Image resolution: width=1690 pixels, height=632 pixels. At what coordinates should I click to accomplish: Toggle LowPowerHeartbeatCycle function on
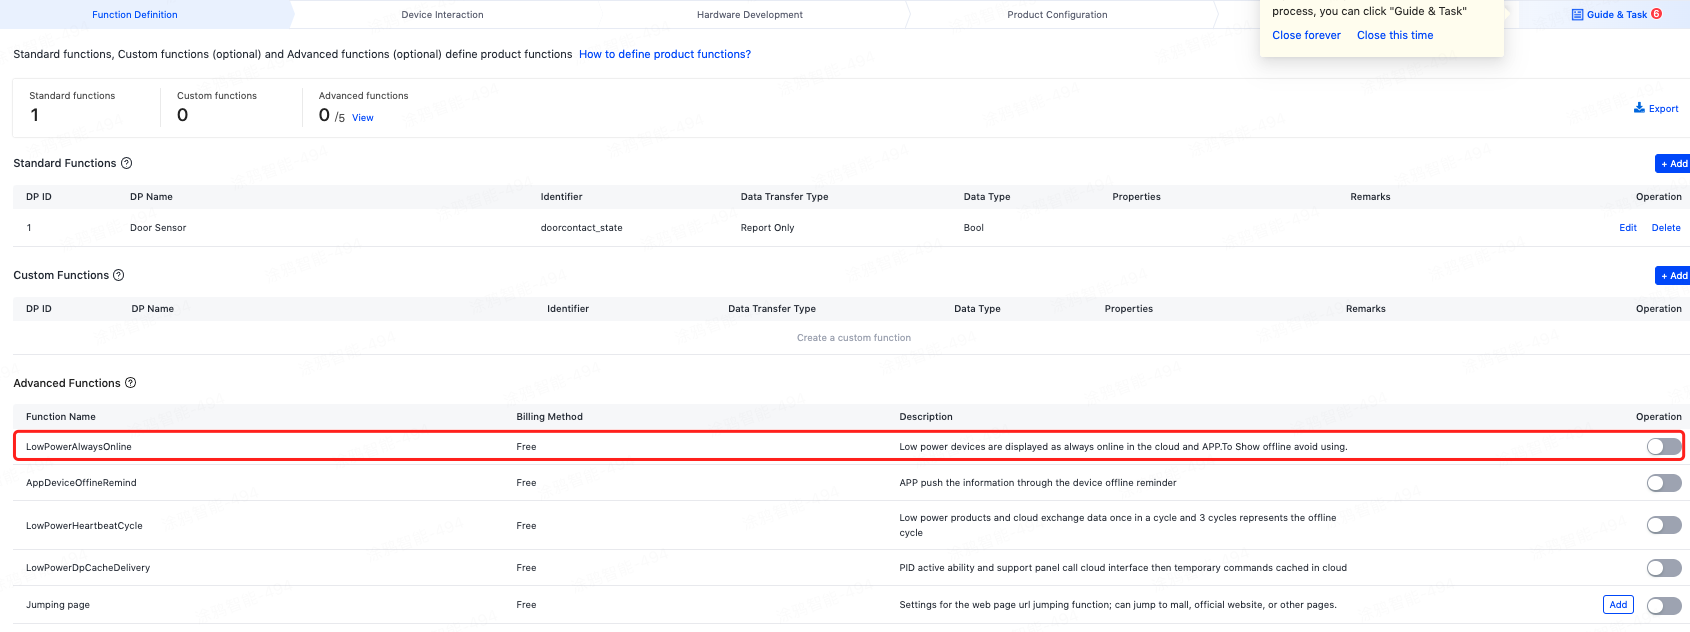1663,525
